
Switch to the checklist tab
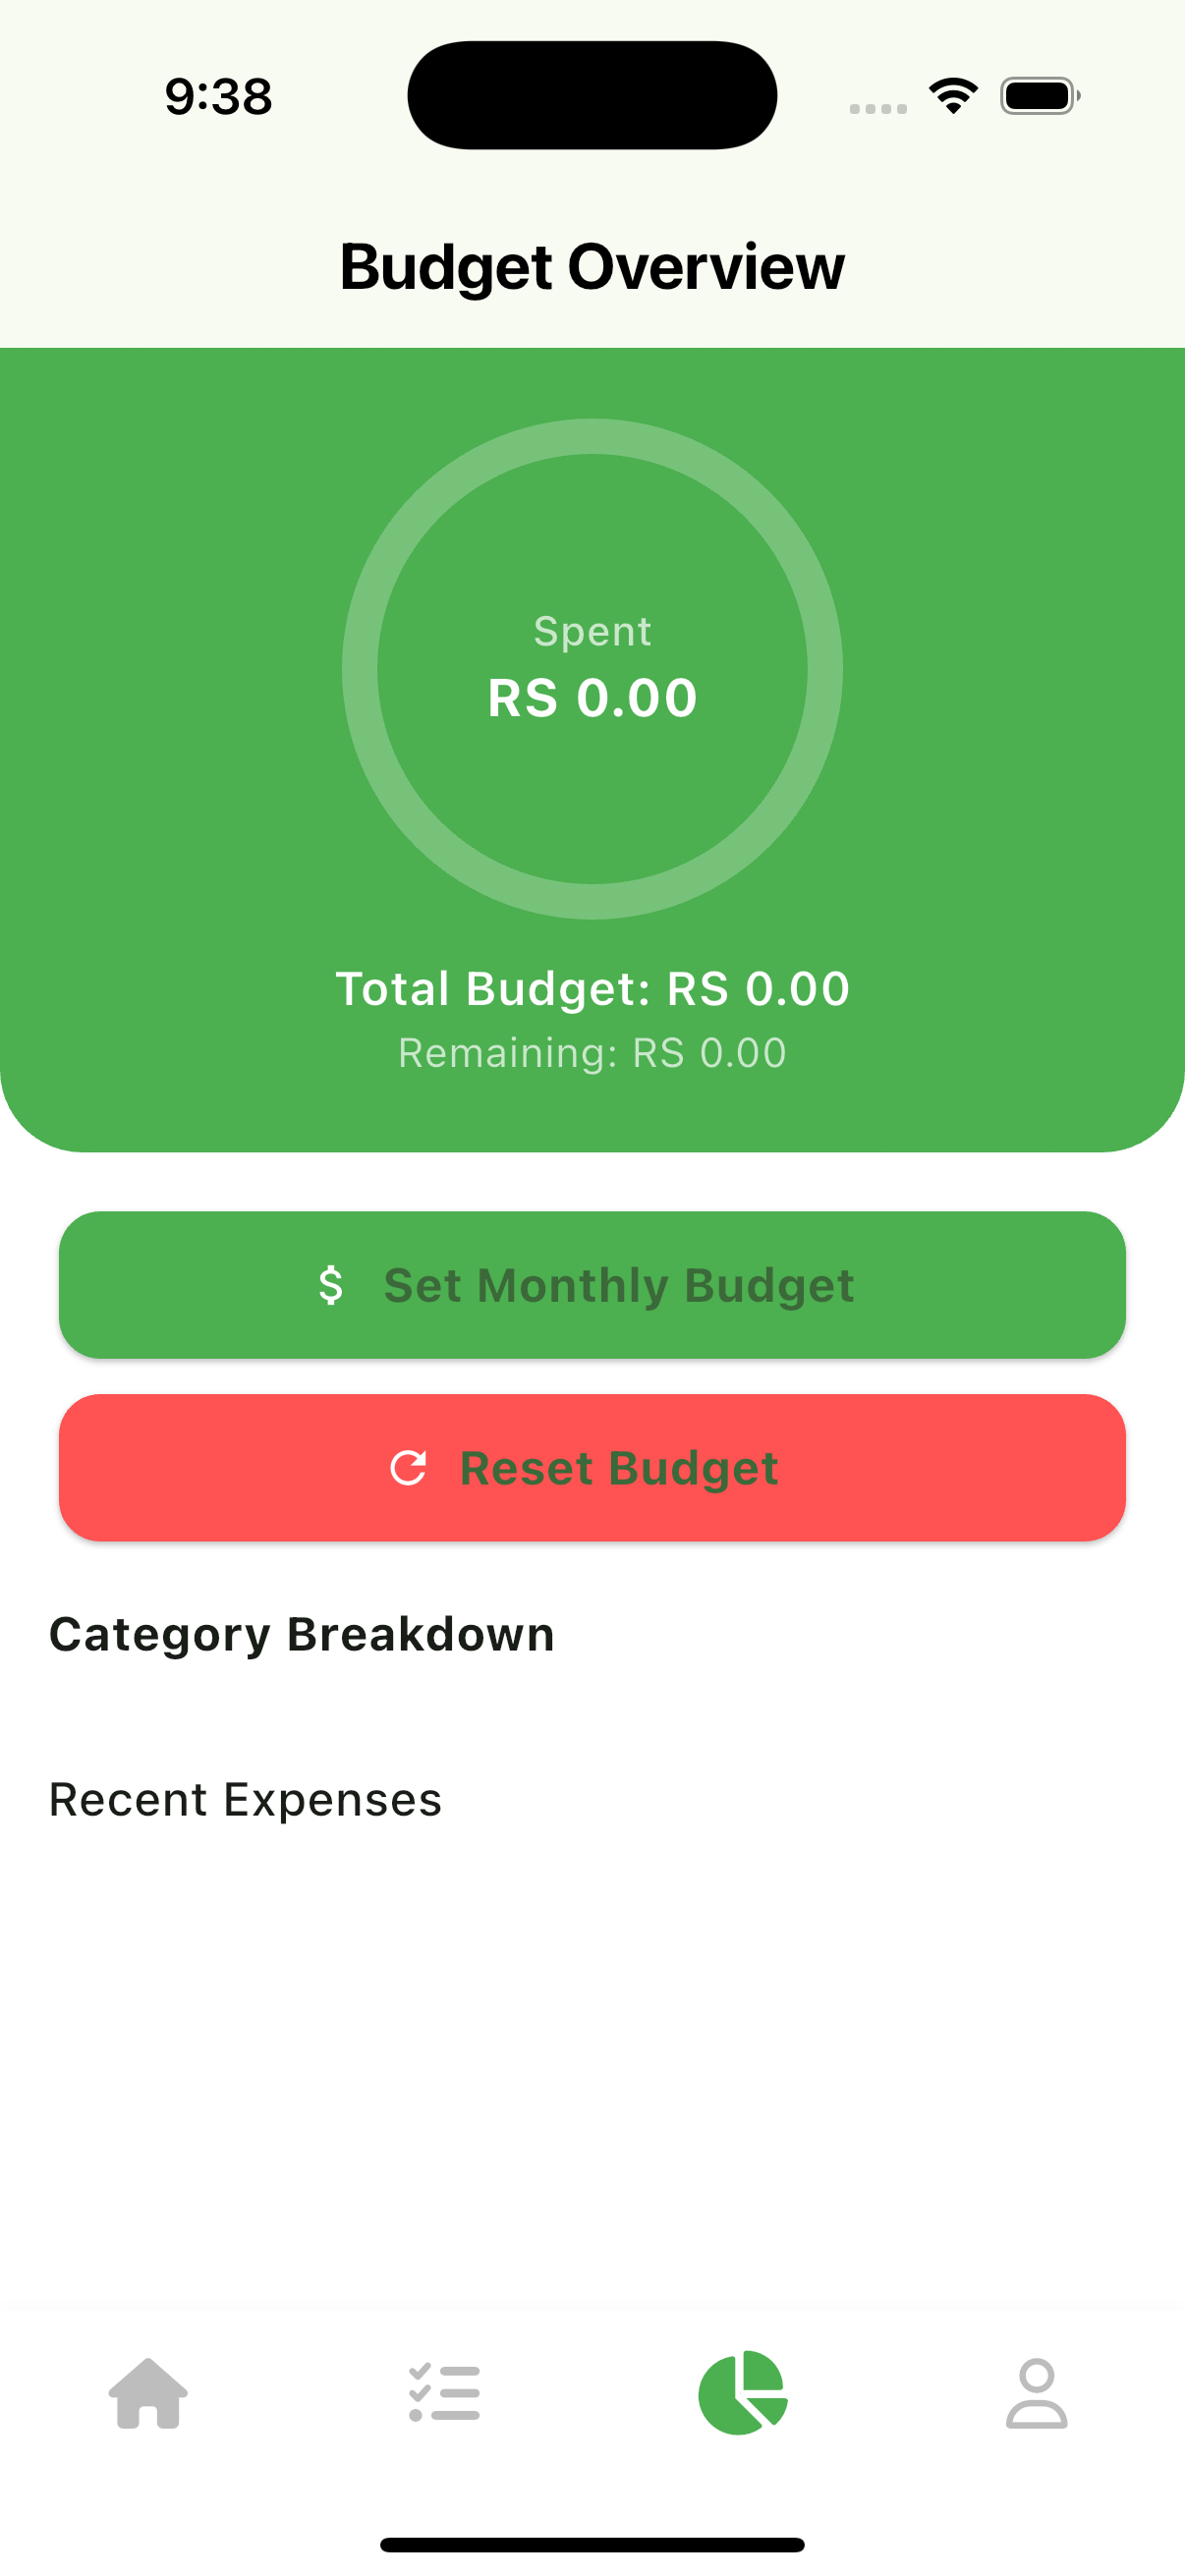point(444,2393)
